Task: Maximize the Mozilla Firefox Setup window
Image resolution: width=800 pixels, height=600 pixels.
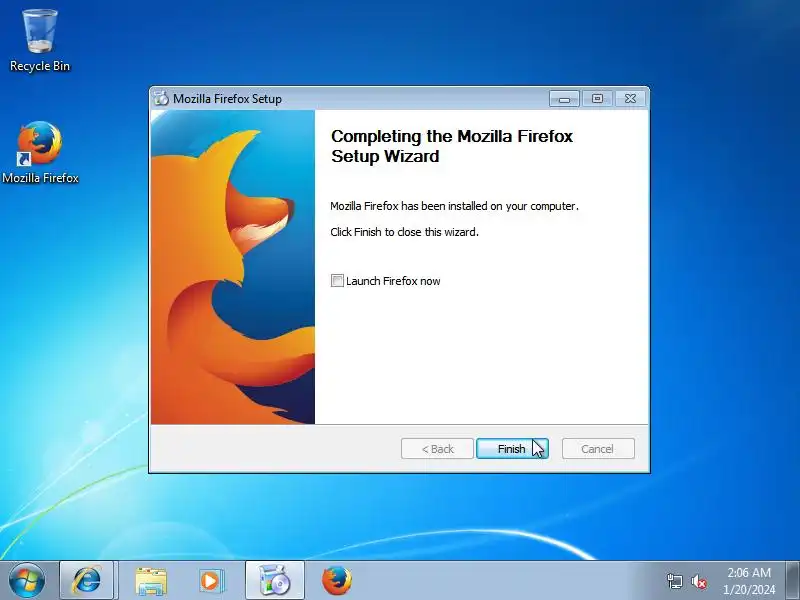Action: [597, 98]
